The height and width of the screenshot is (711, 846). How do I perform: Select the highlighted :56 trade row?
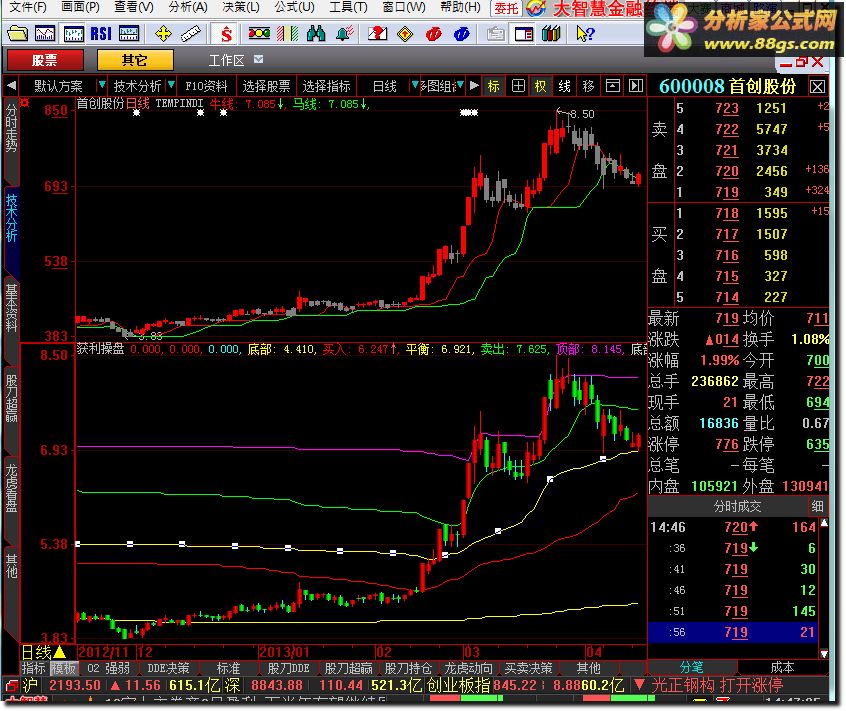point(733,632)
